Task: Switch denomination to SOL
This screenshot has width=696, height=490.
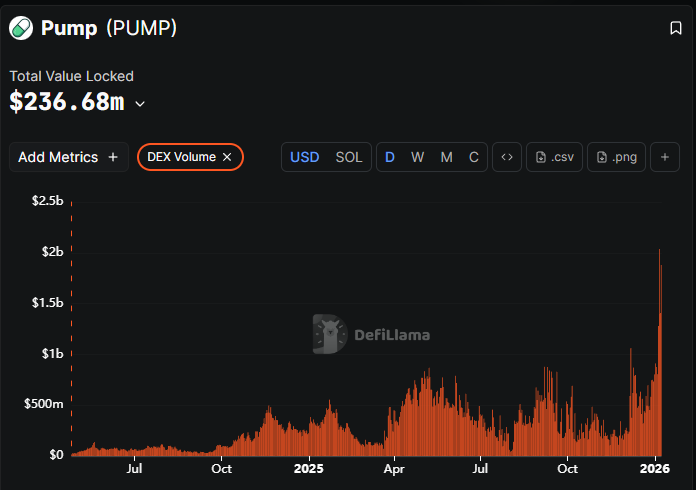Action: pyautogui.click(x=349, y=157)
